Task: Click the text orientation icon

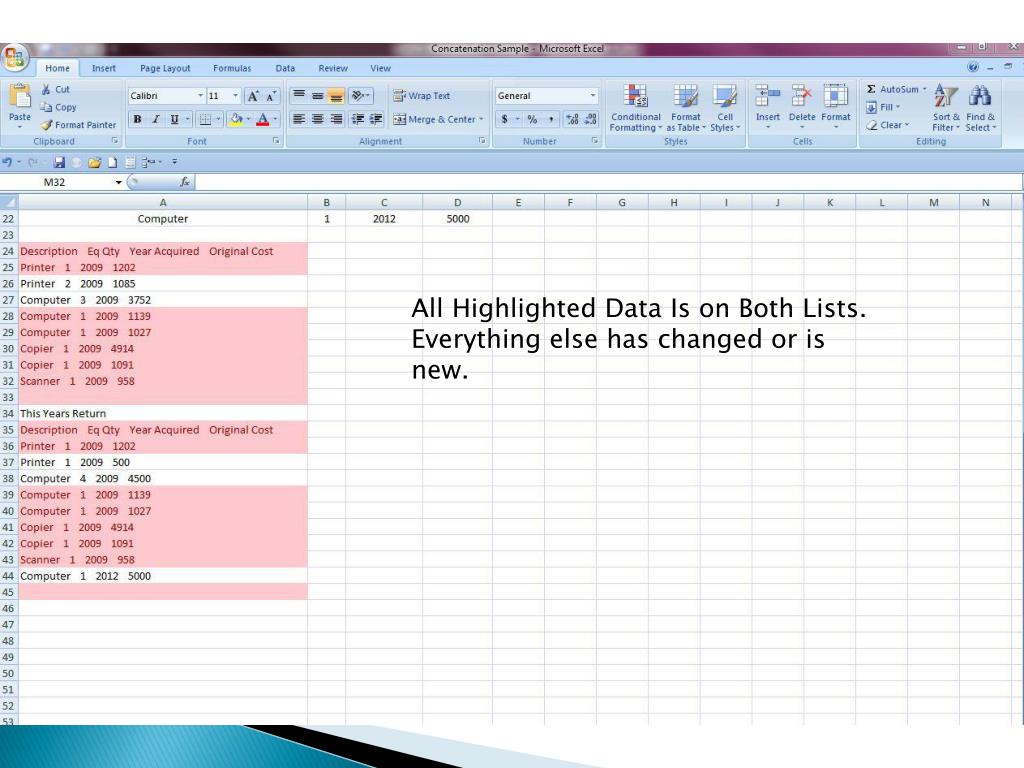Action: (358, 96)
